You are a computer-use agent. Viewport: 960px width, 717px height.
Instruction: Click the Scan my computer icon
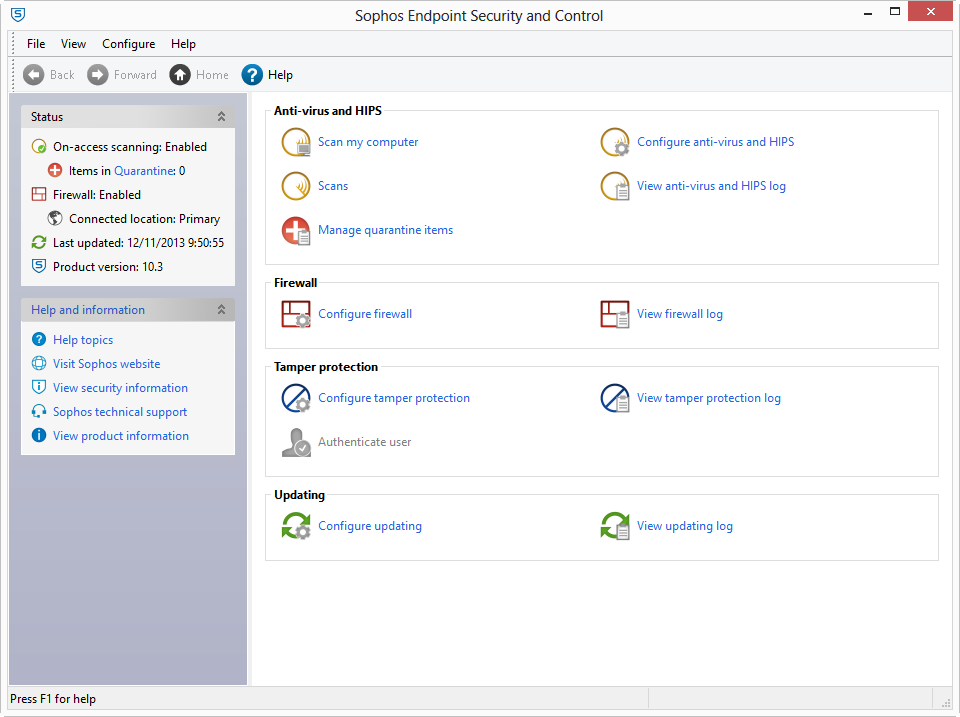296,143
